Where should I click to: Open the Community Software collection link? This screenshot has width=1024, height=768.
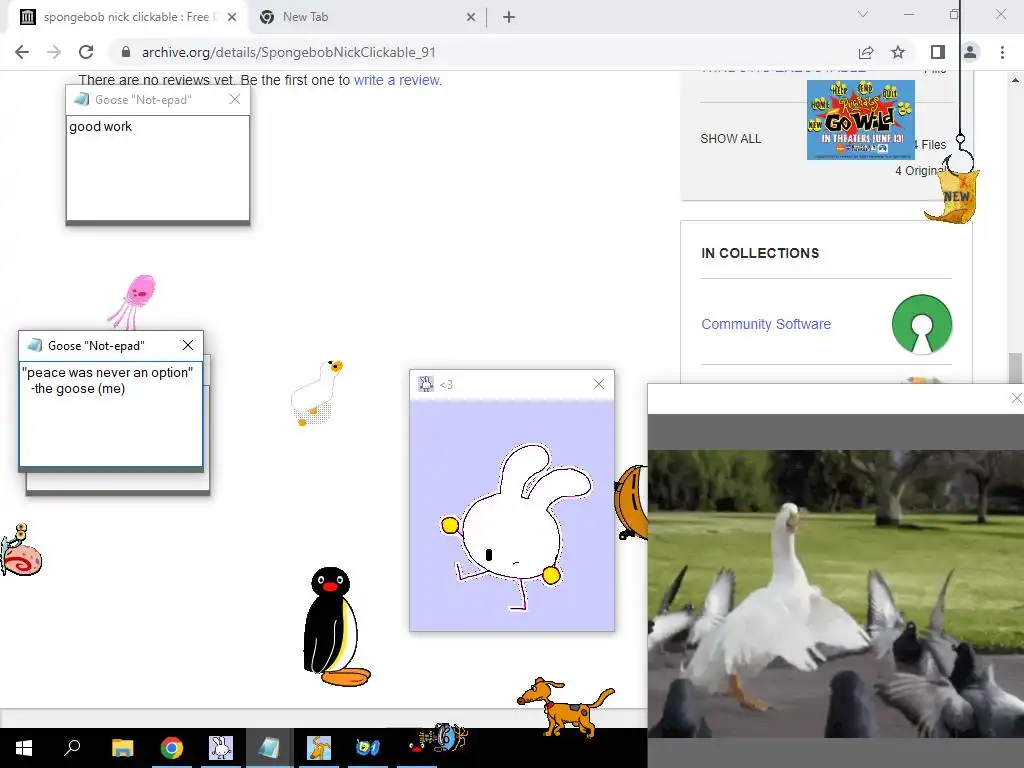click(x=766, y=324)
